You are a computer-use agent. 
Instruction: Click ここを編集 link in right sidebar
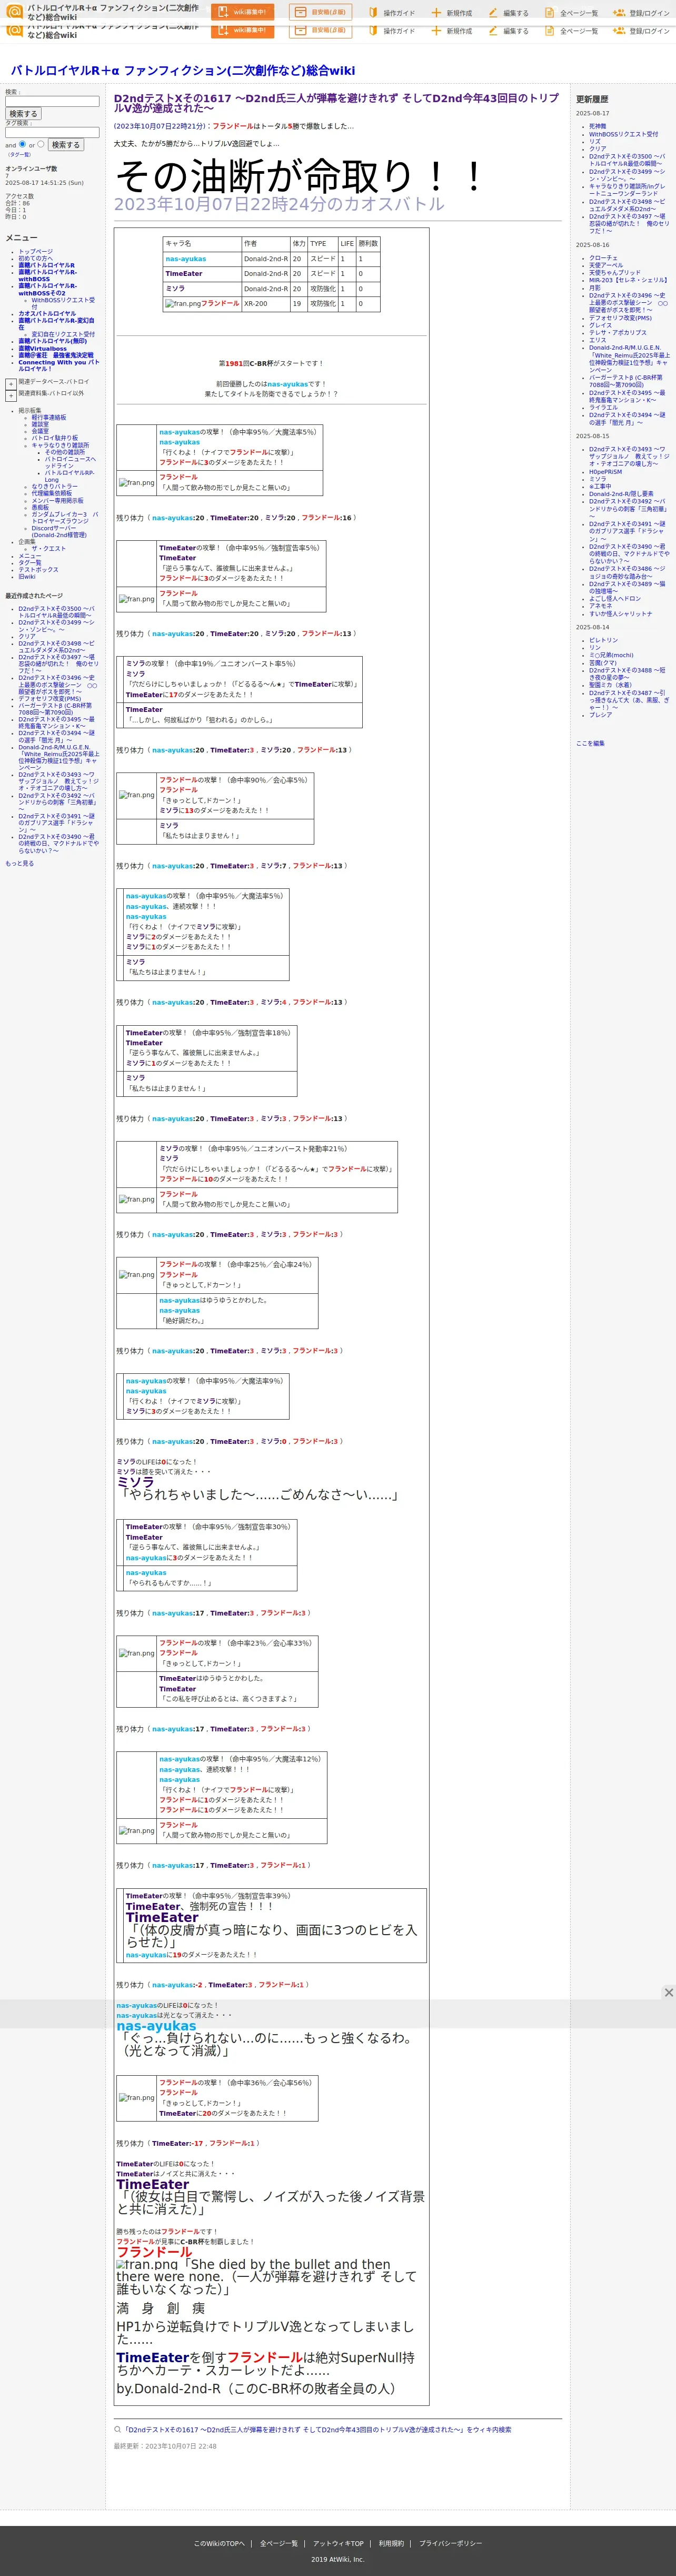pos(590,743)
